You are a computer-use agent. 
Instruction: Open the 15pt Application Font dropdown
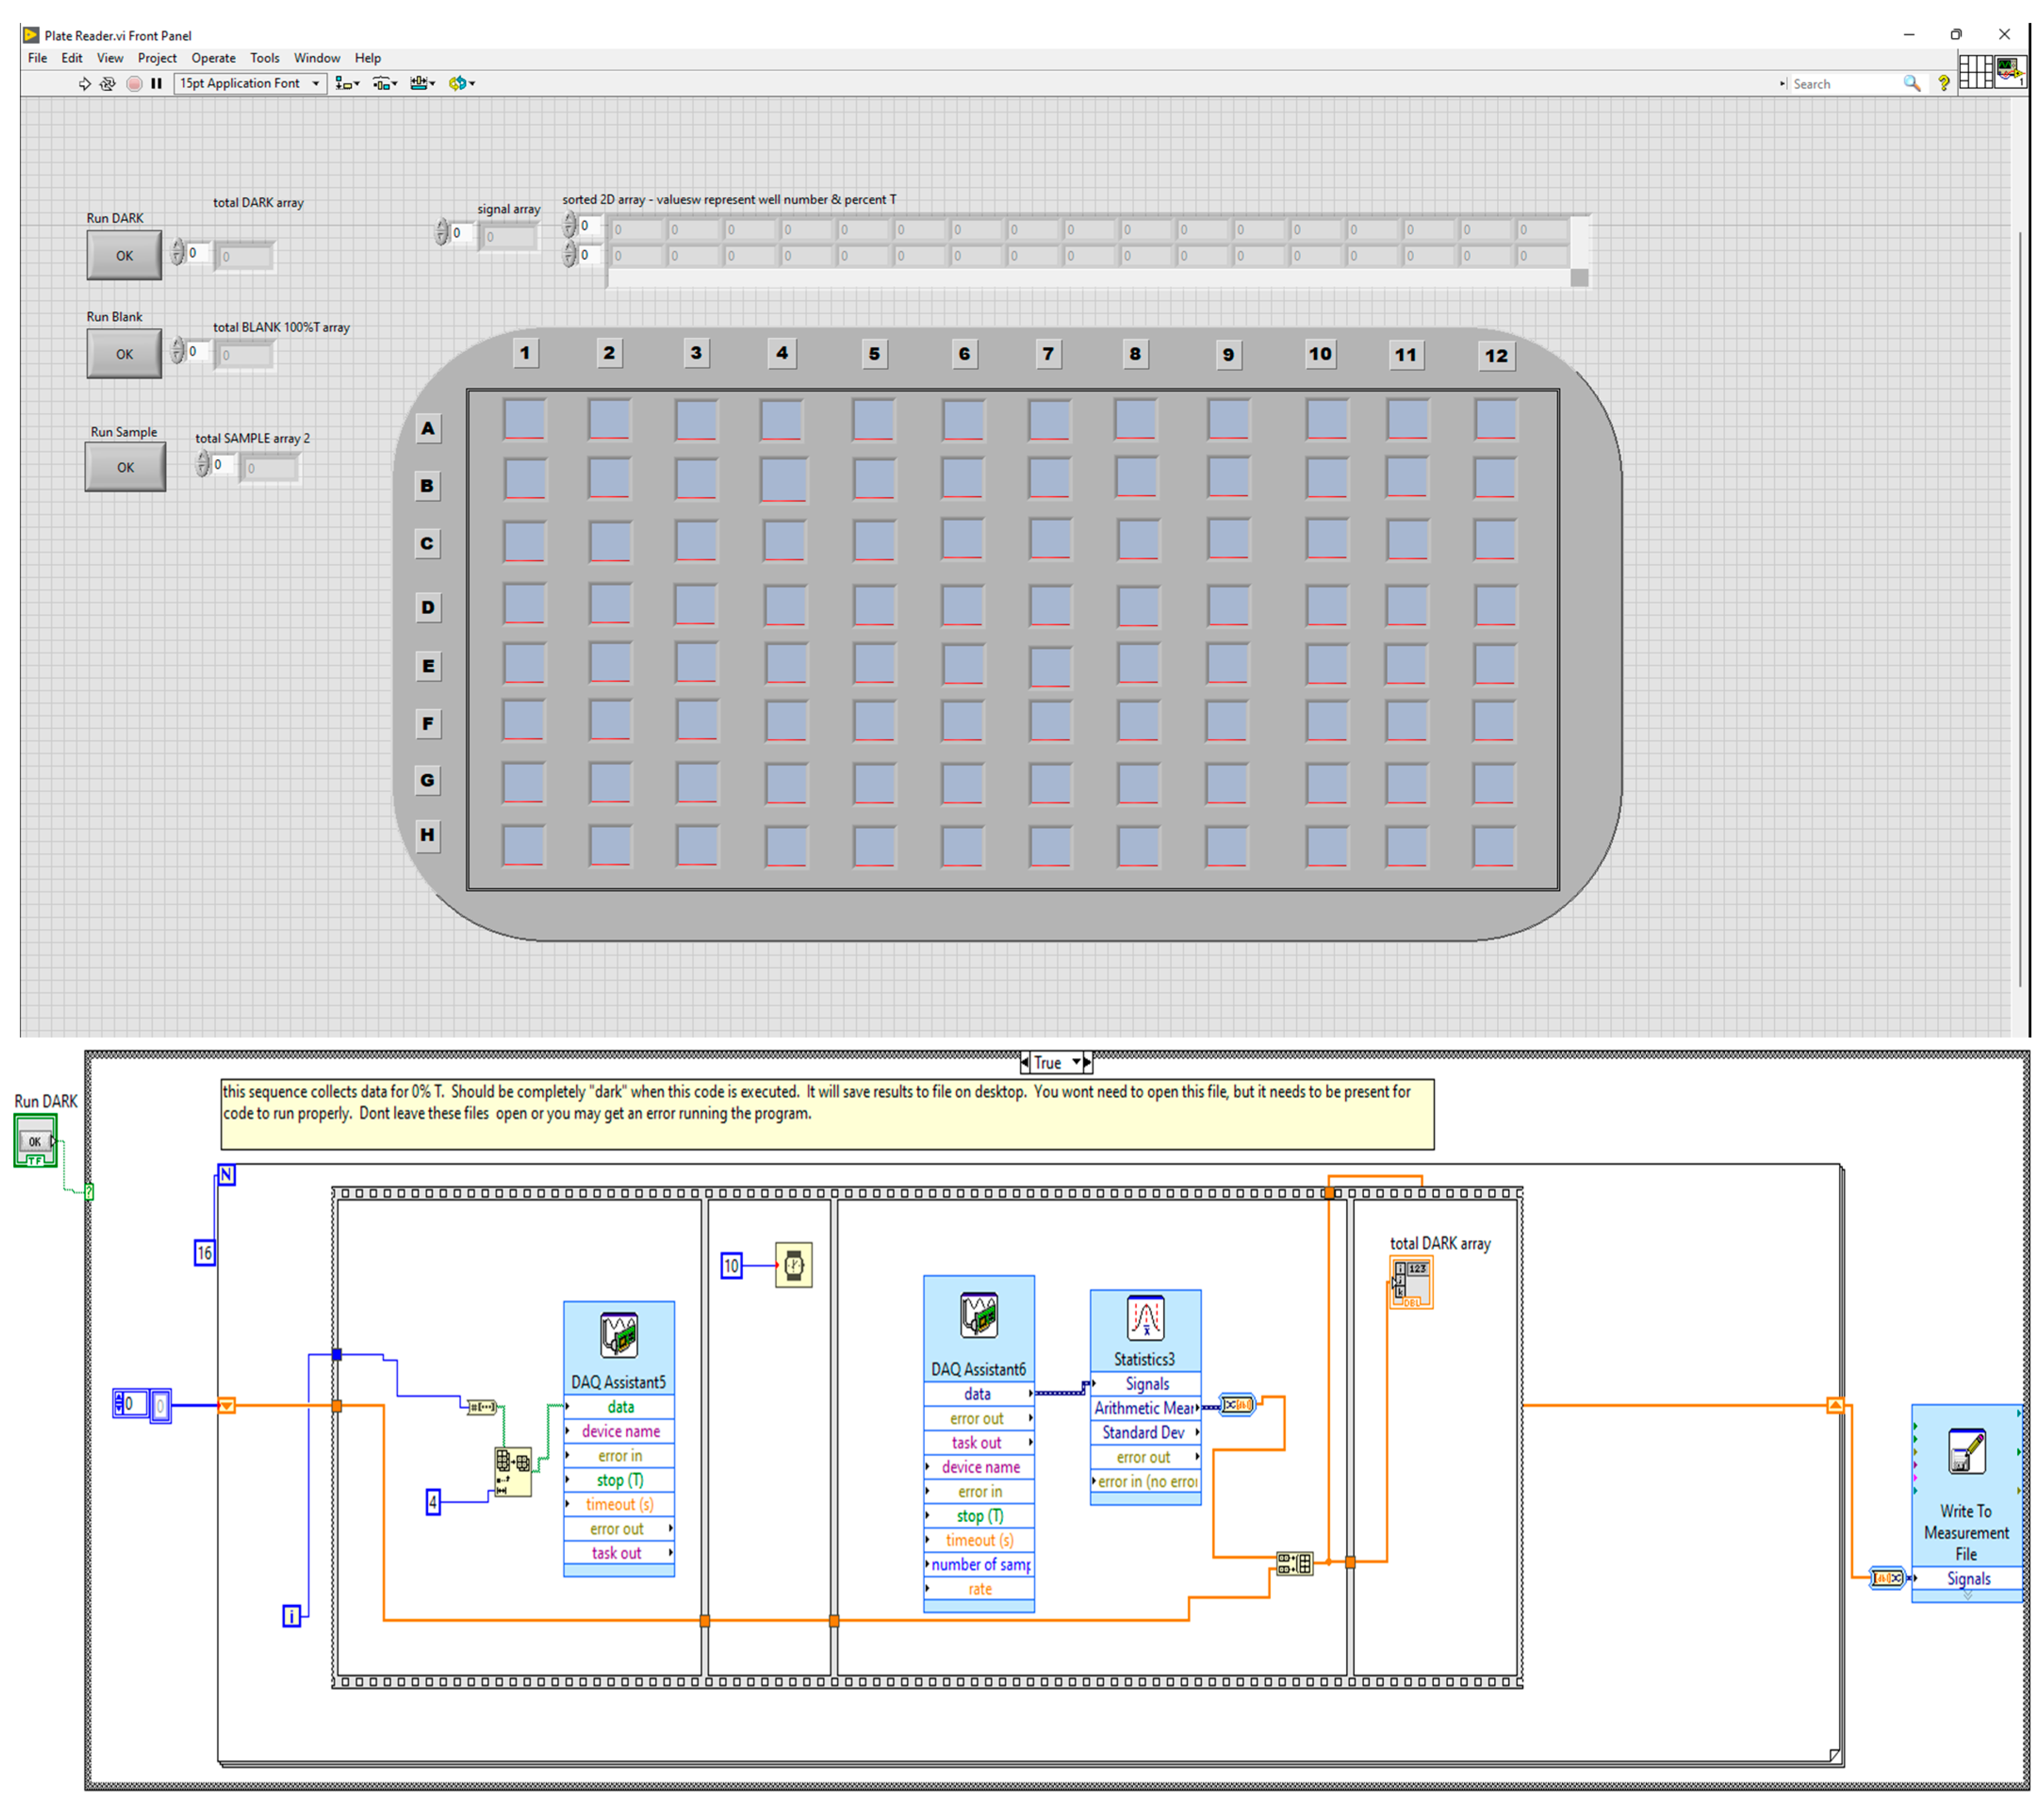coord(250,84)
